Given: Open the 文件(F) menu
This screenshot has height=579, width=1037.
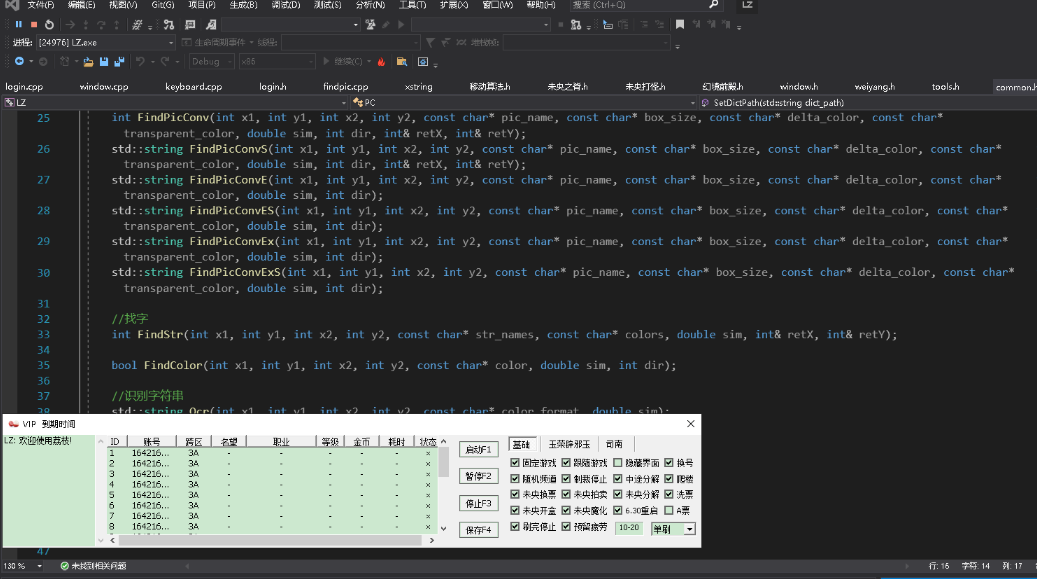Looking at the screenshot, I should coord(41,5).
